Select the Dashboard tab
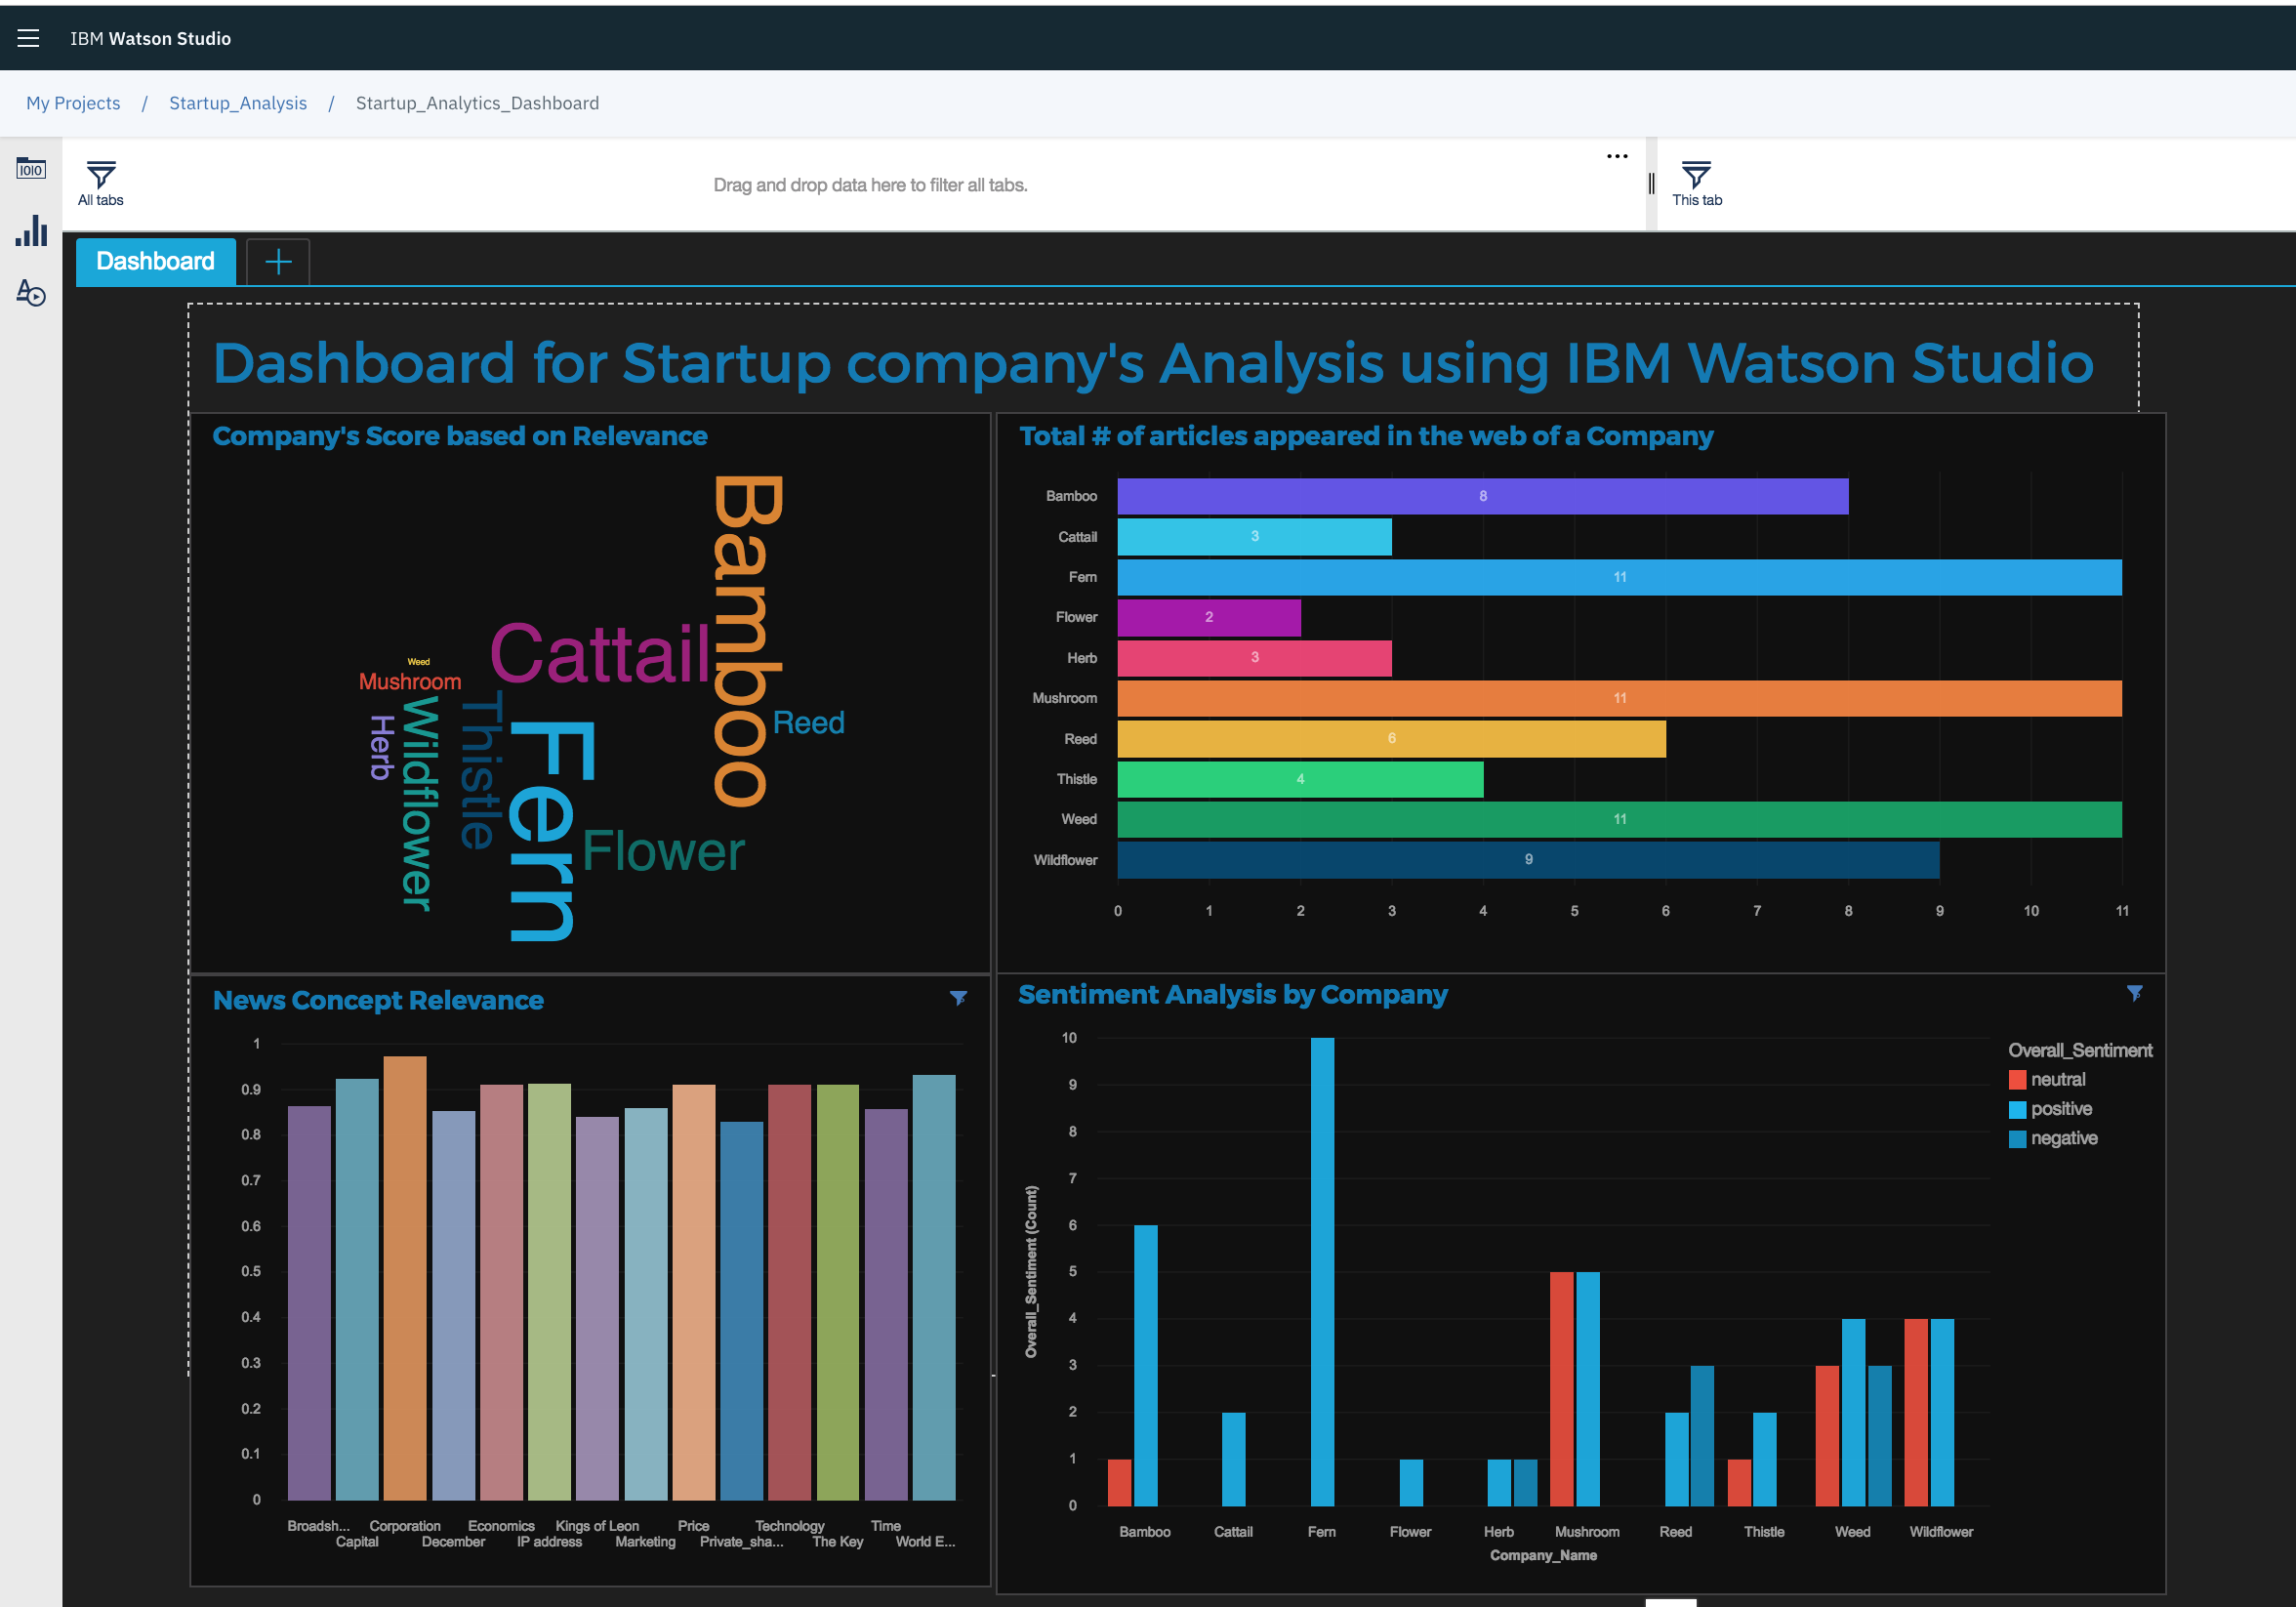 click(x=155, y=262)
